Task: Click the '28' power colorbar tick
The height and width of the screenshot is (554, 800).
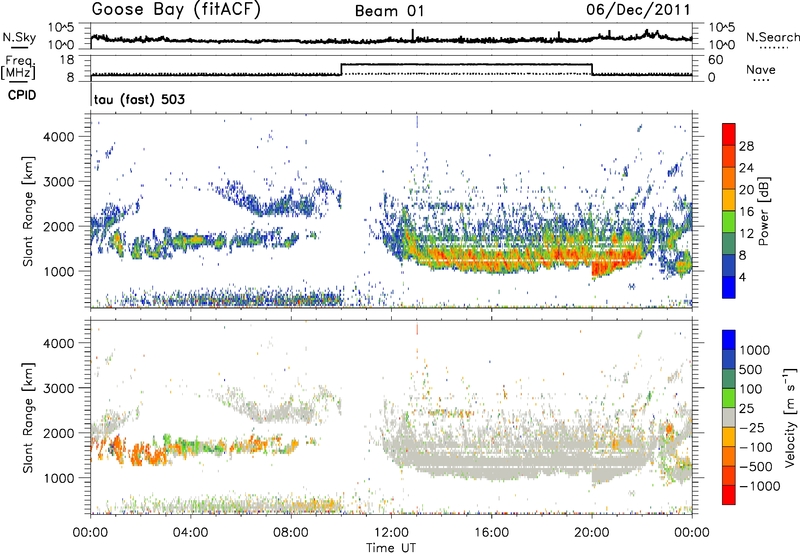Action: (746, 146)
